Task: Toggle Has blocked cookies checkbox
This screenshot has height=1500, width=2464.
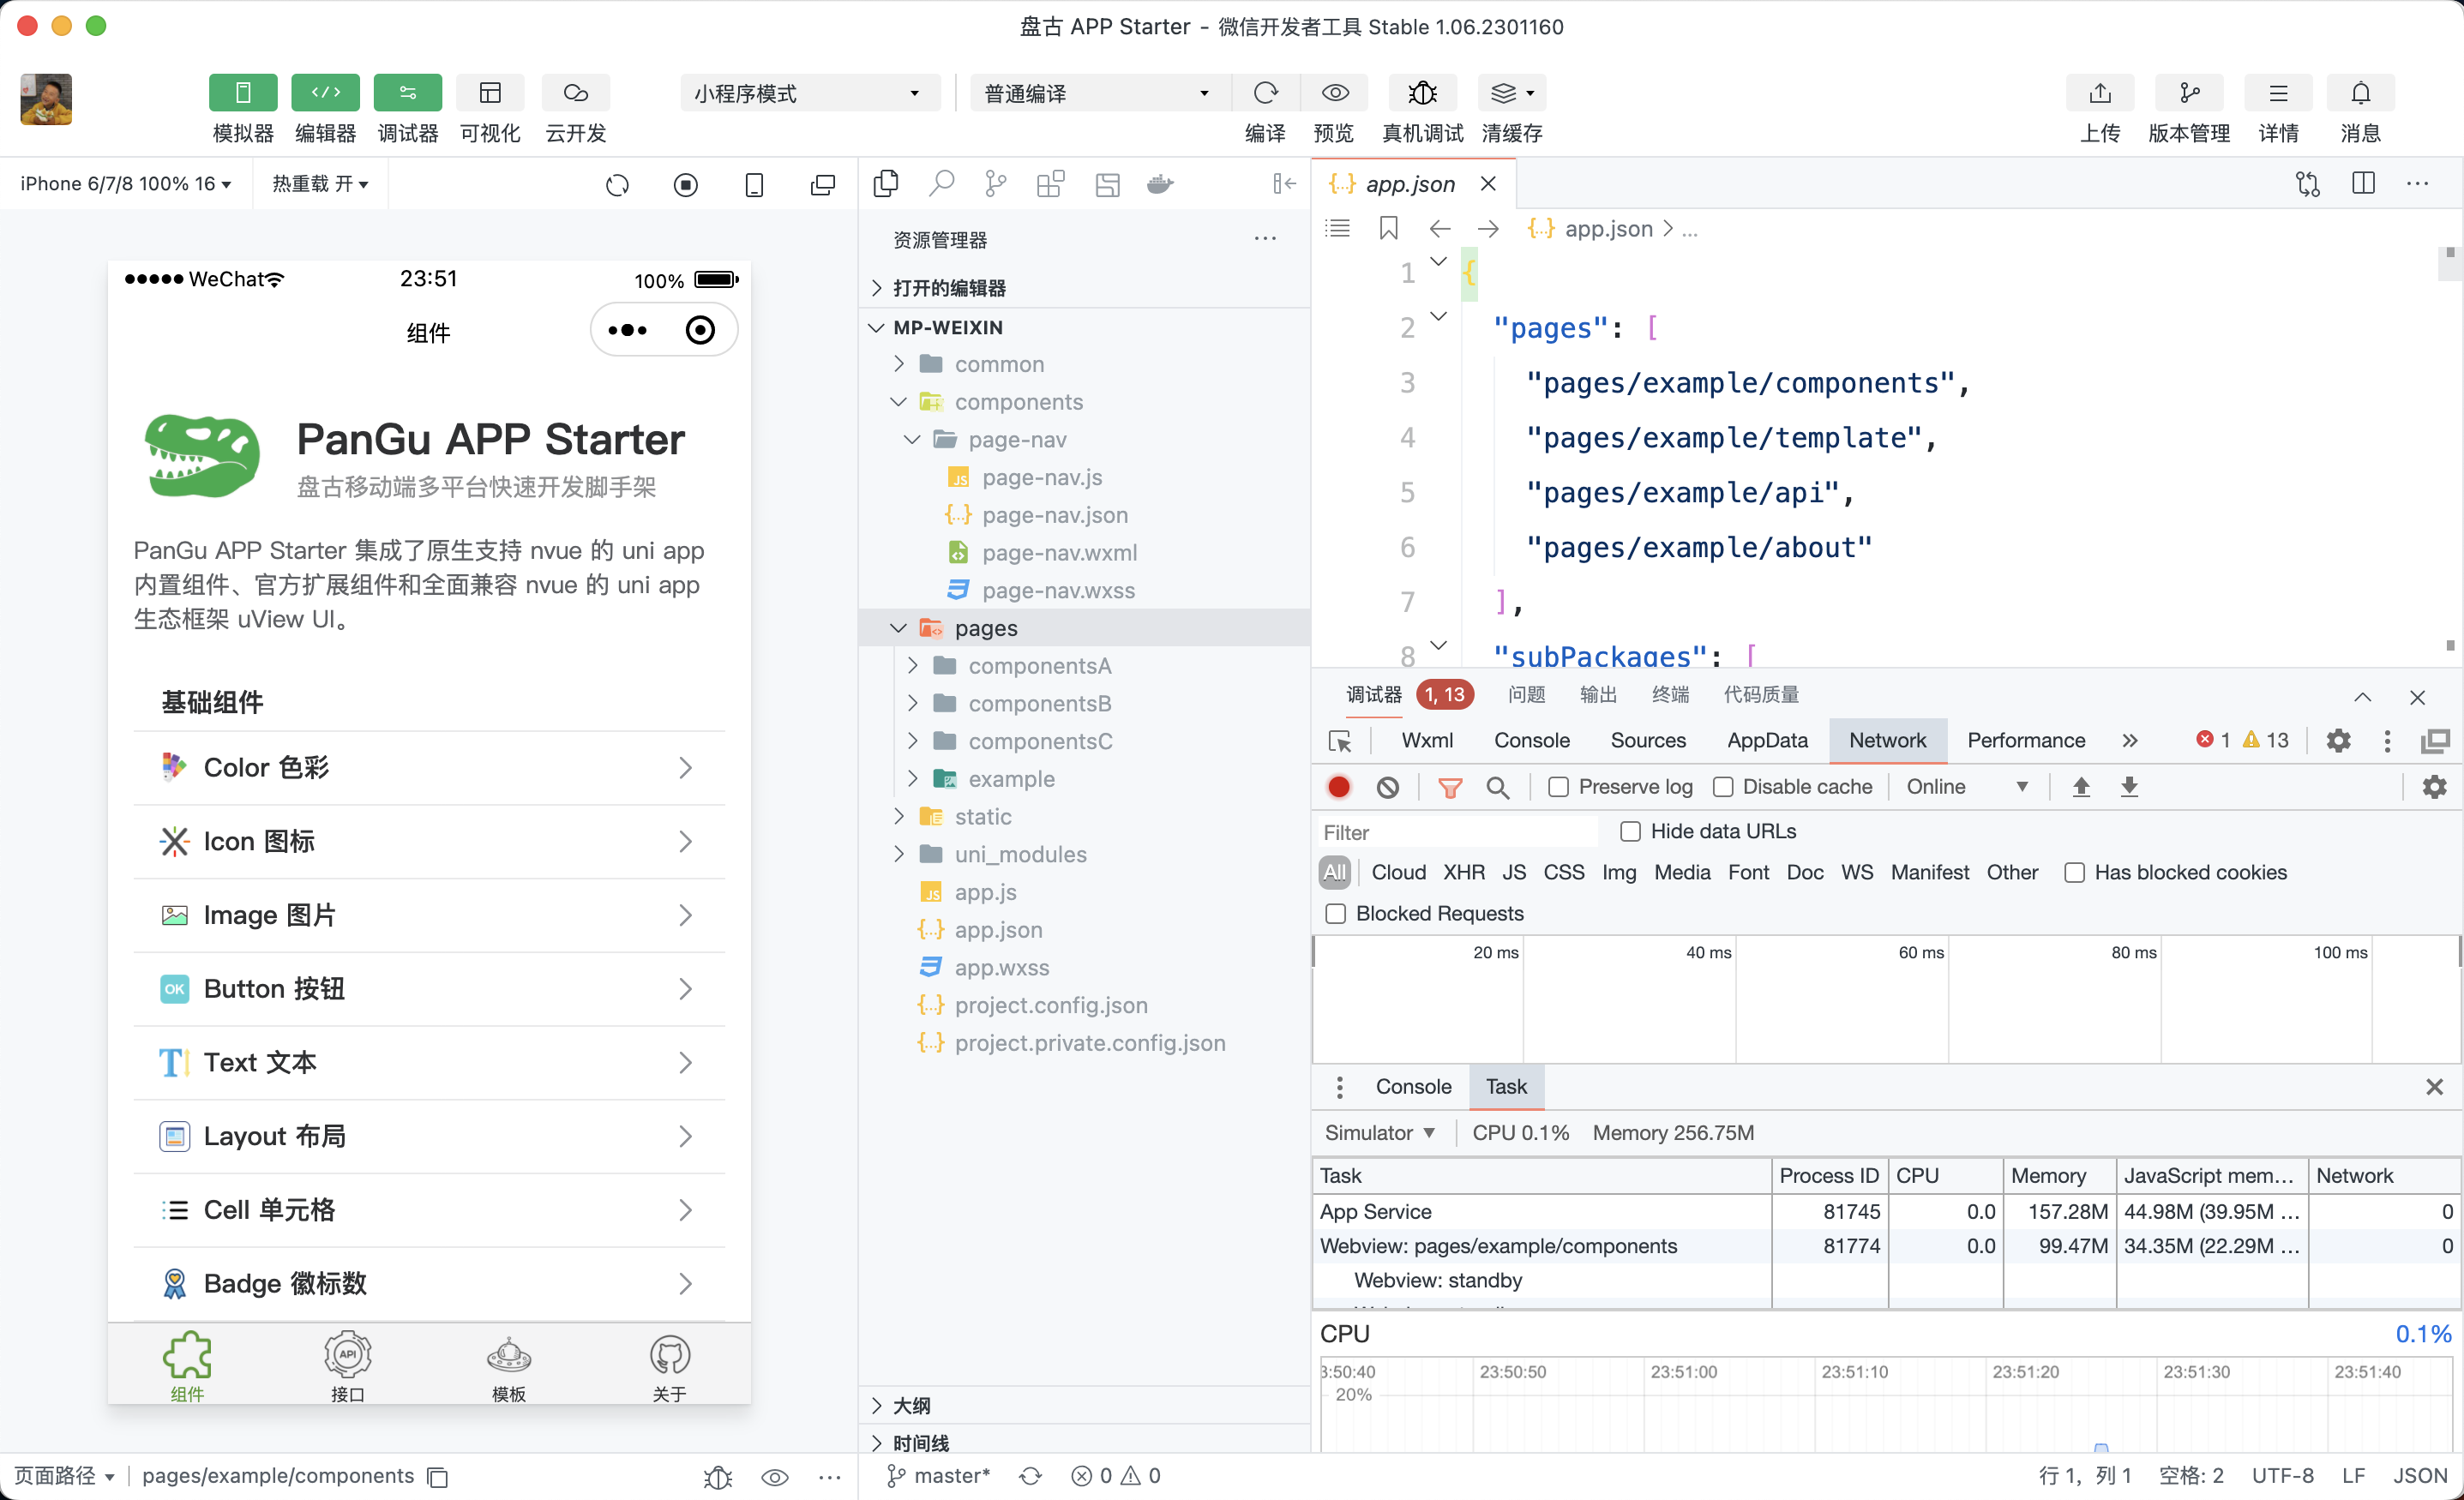Action: [x=2075, y=872]
